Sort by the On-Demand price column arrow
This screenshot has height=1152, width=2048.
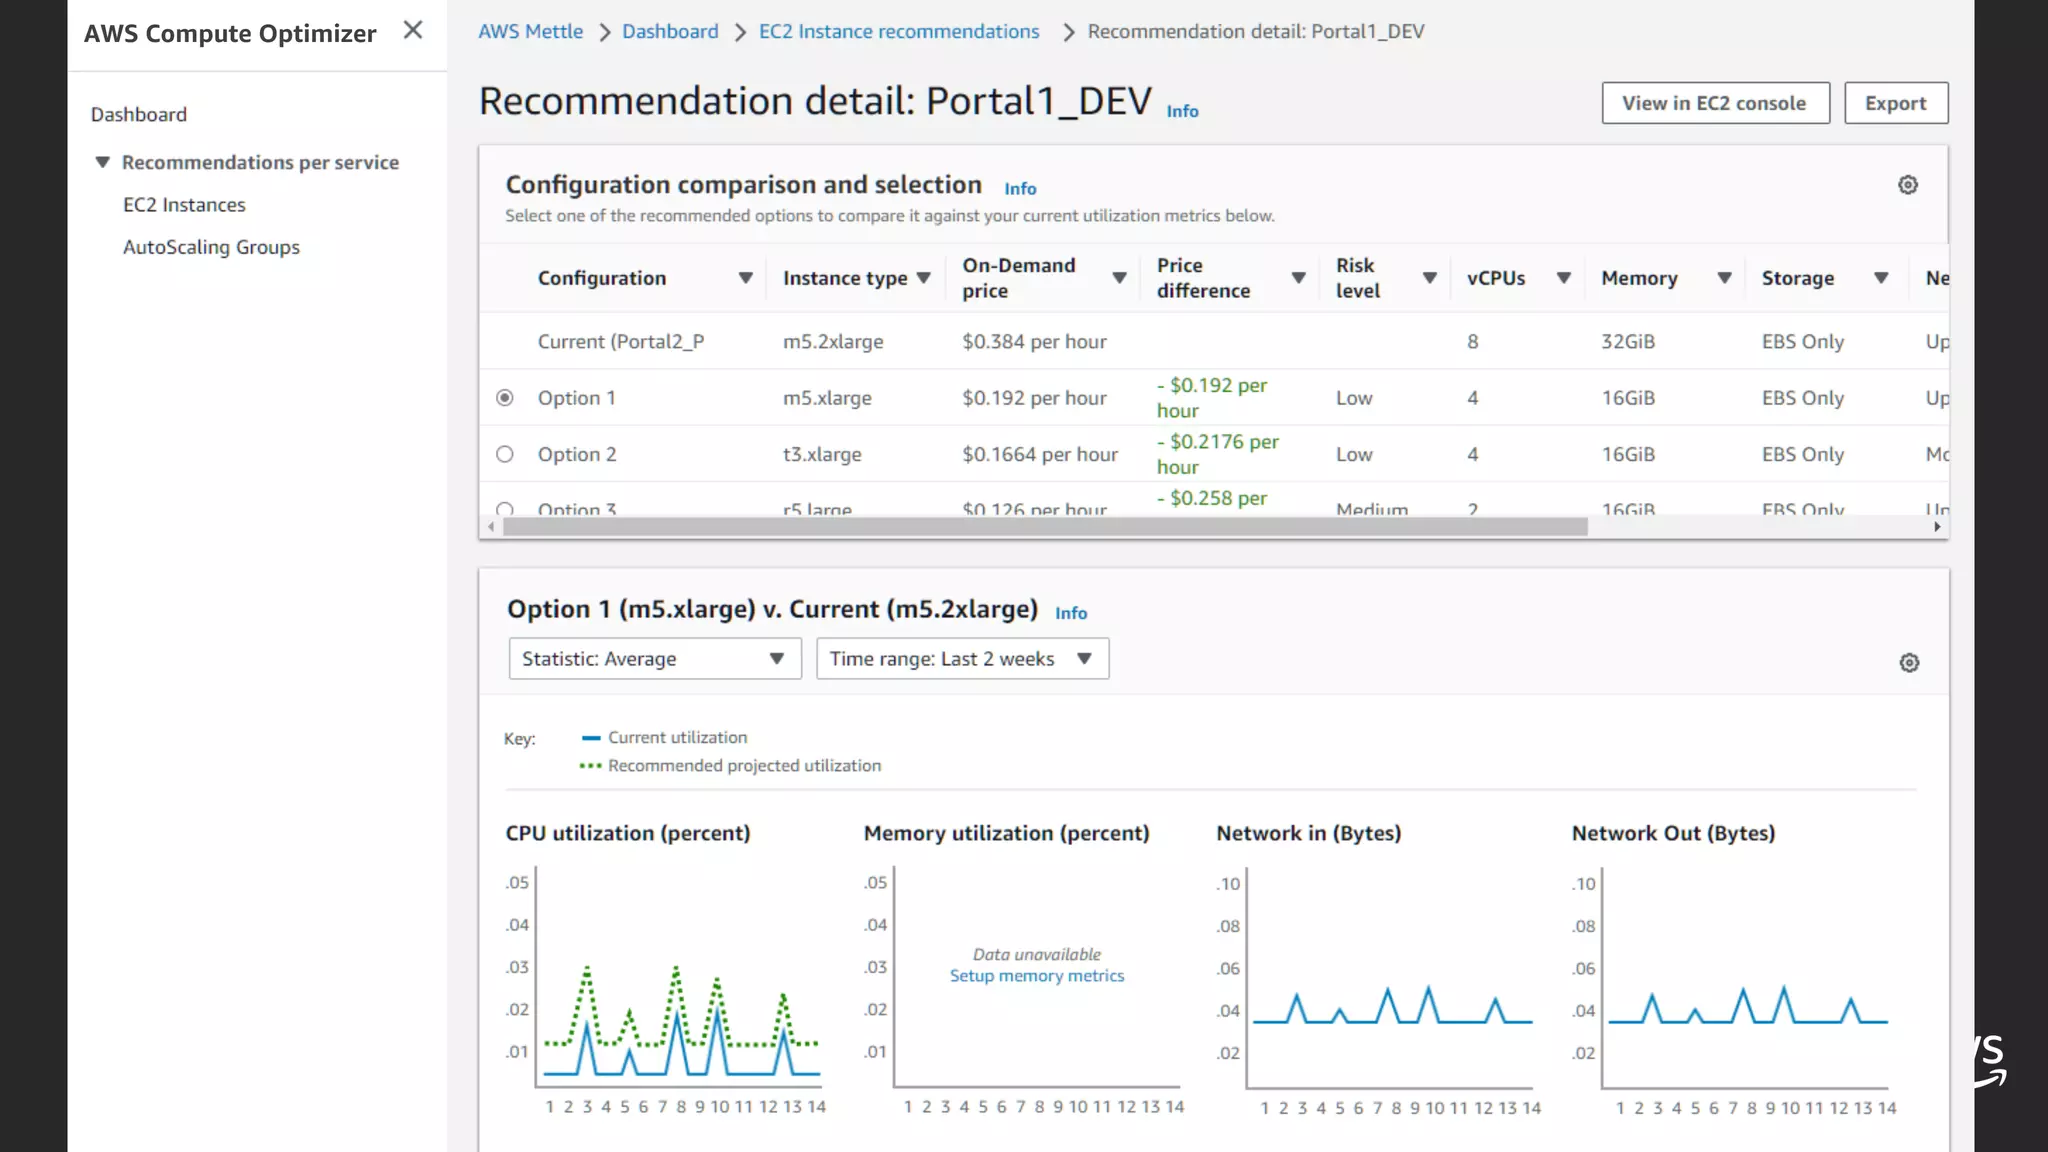[x=1119, y=278]
